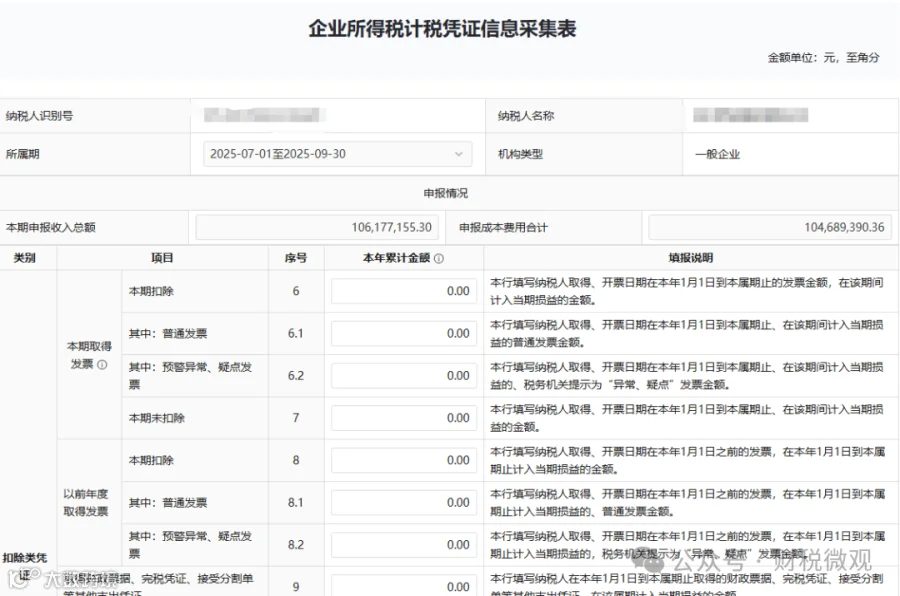Click amount field for row 6 本期扣除
The height and width of the screenshot is (596, 900).
click(x=404, y=291)
